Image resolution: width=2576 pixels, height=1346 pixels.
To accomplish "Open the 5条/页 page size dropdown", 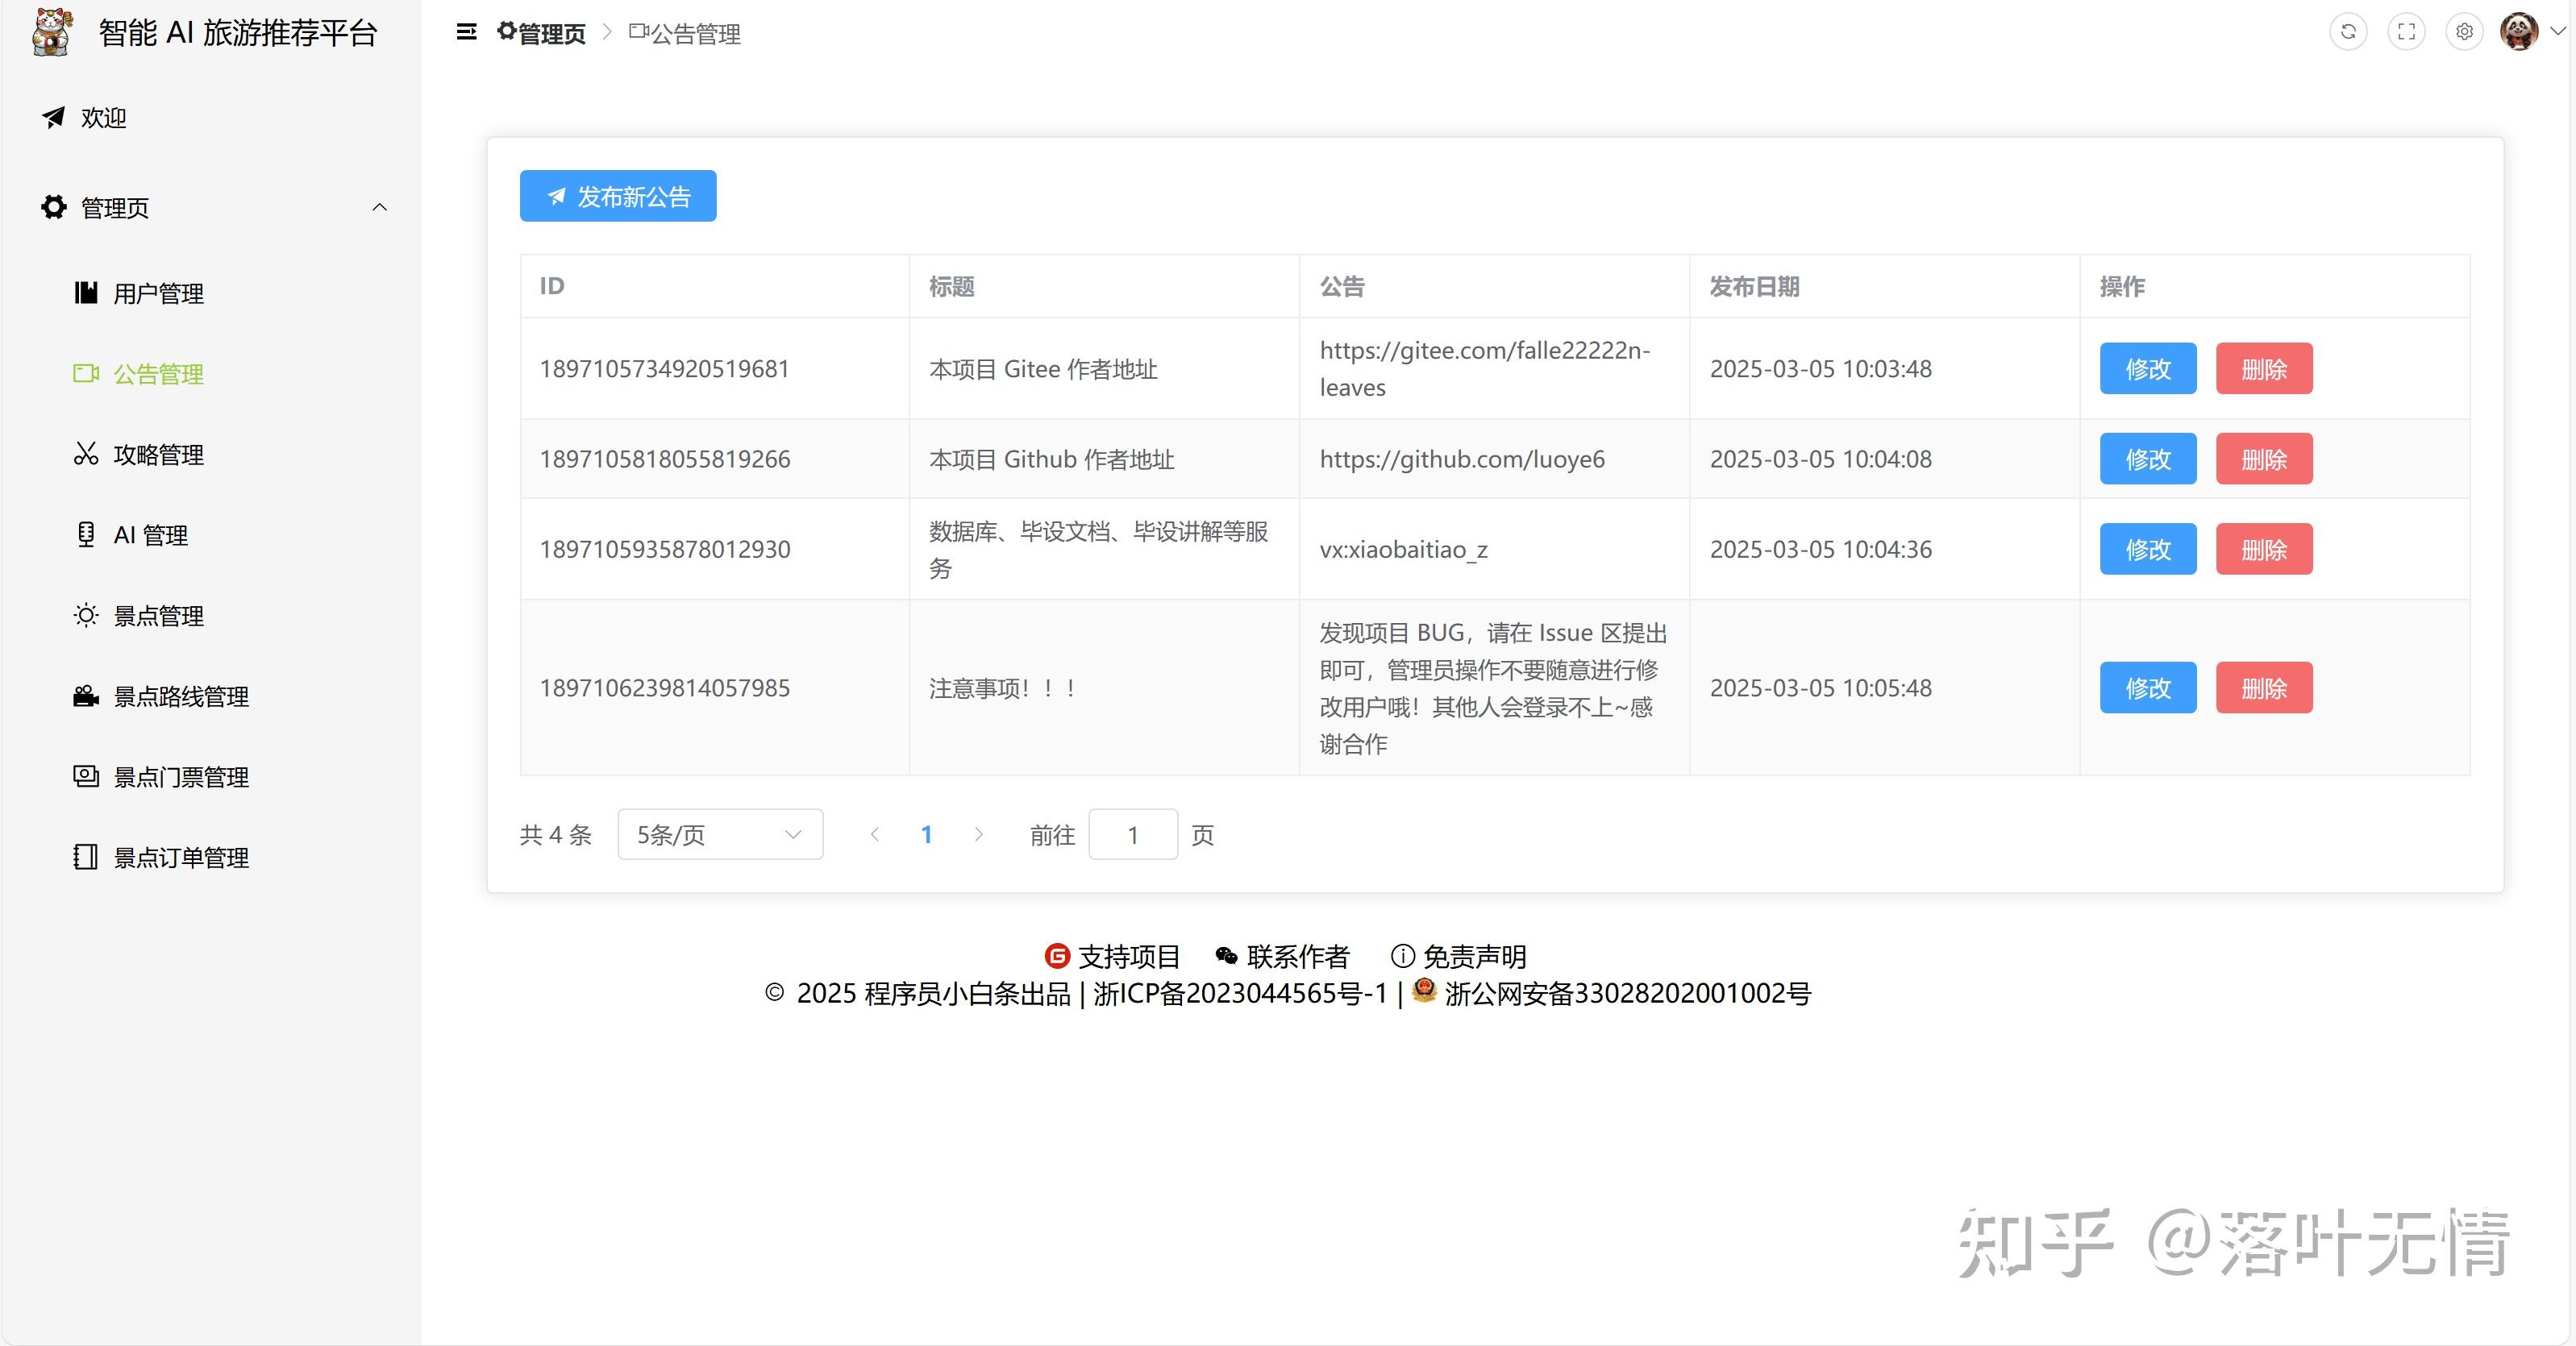I will 719,834.
